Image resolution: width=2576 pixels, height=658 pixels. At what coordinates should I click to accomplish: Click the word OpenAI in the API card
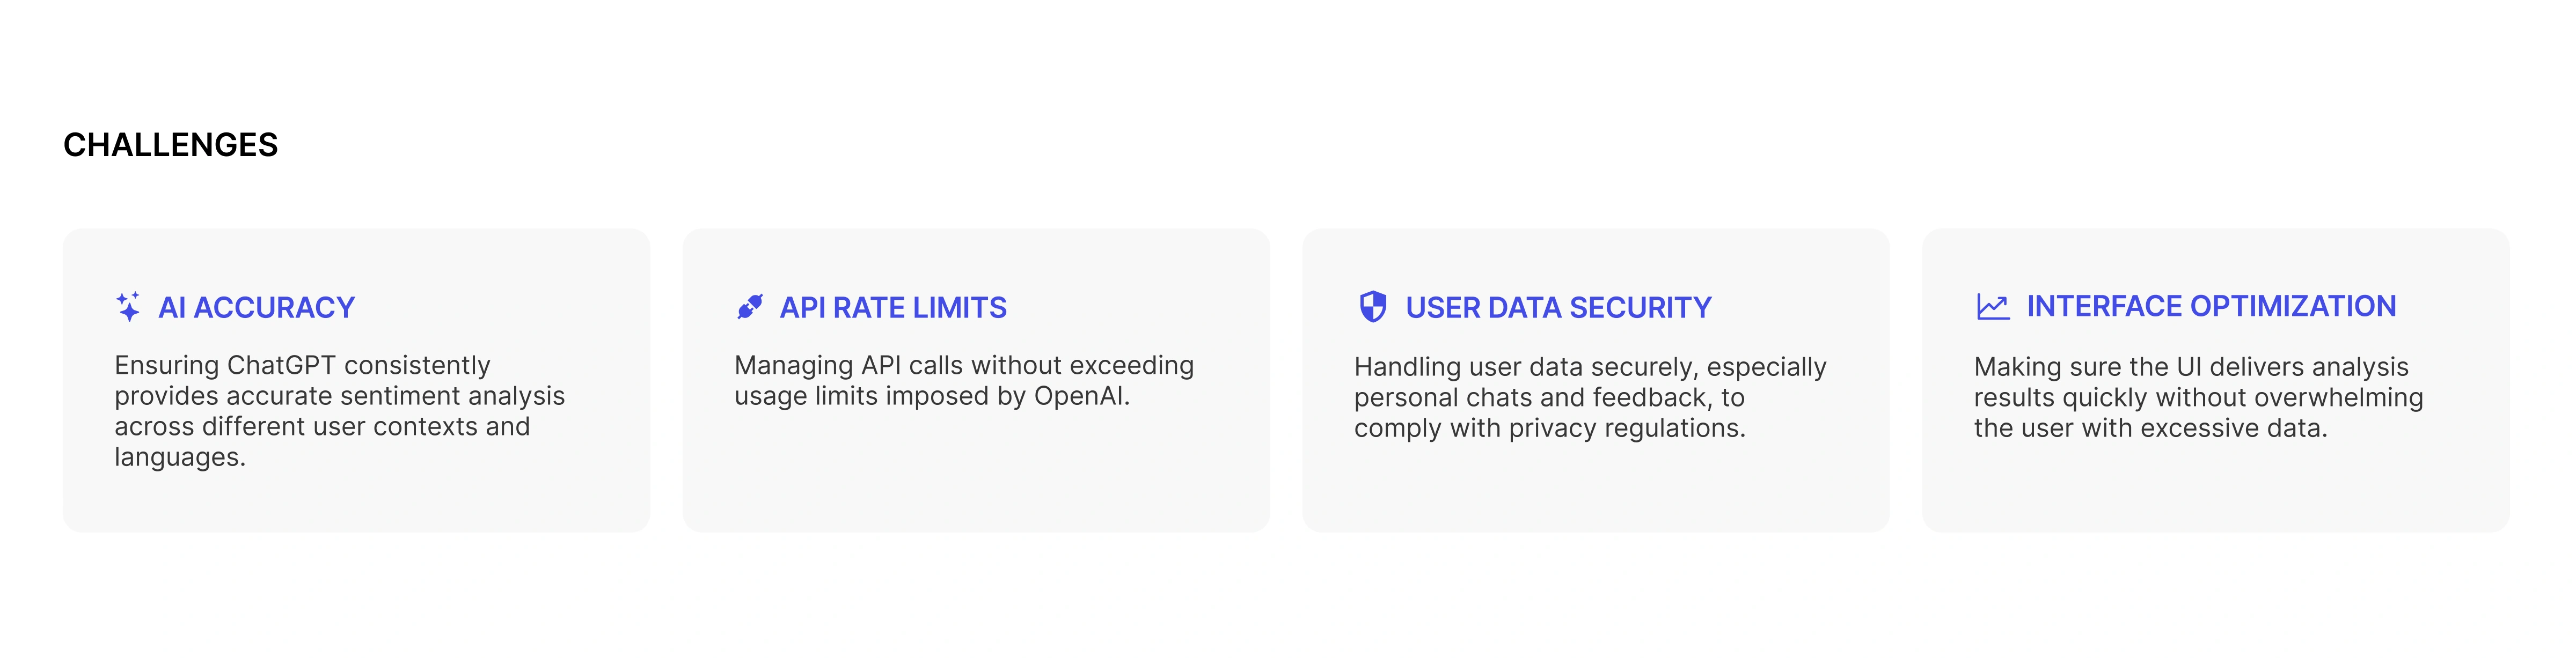pyautogui.click(x=1081, y=396)
